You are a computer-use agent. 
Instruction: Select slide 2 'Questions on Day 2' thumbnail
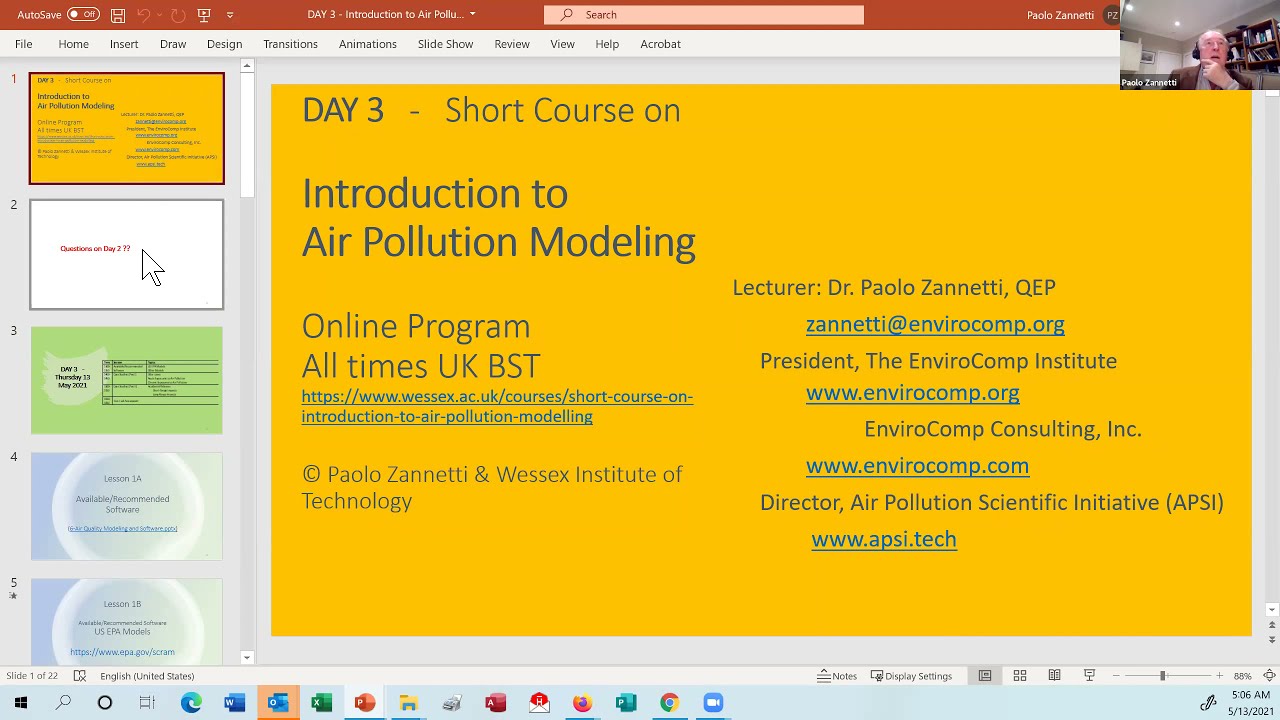[127, 254]
